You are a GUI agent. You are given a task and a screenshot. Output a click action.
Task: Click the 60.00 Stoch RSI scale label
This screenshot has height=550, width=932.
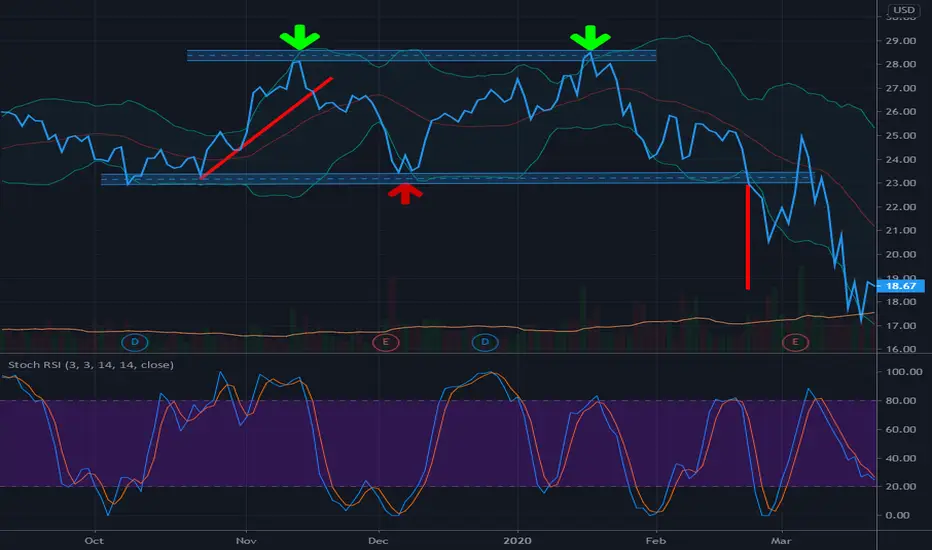903,429
